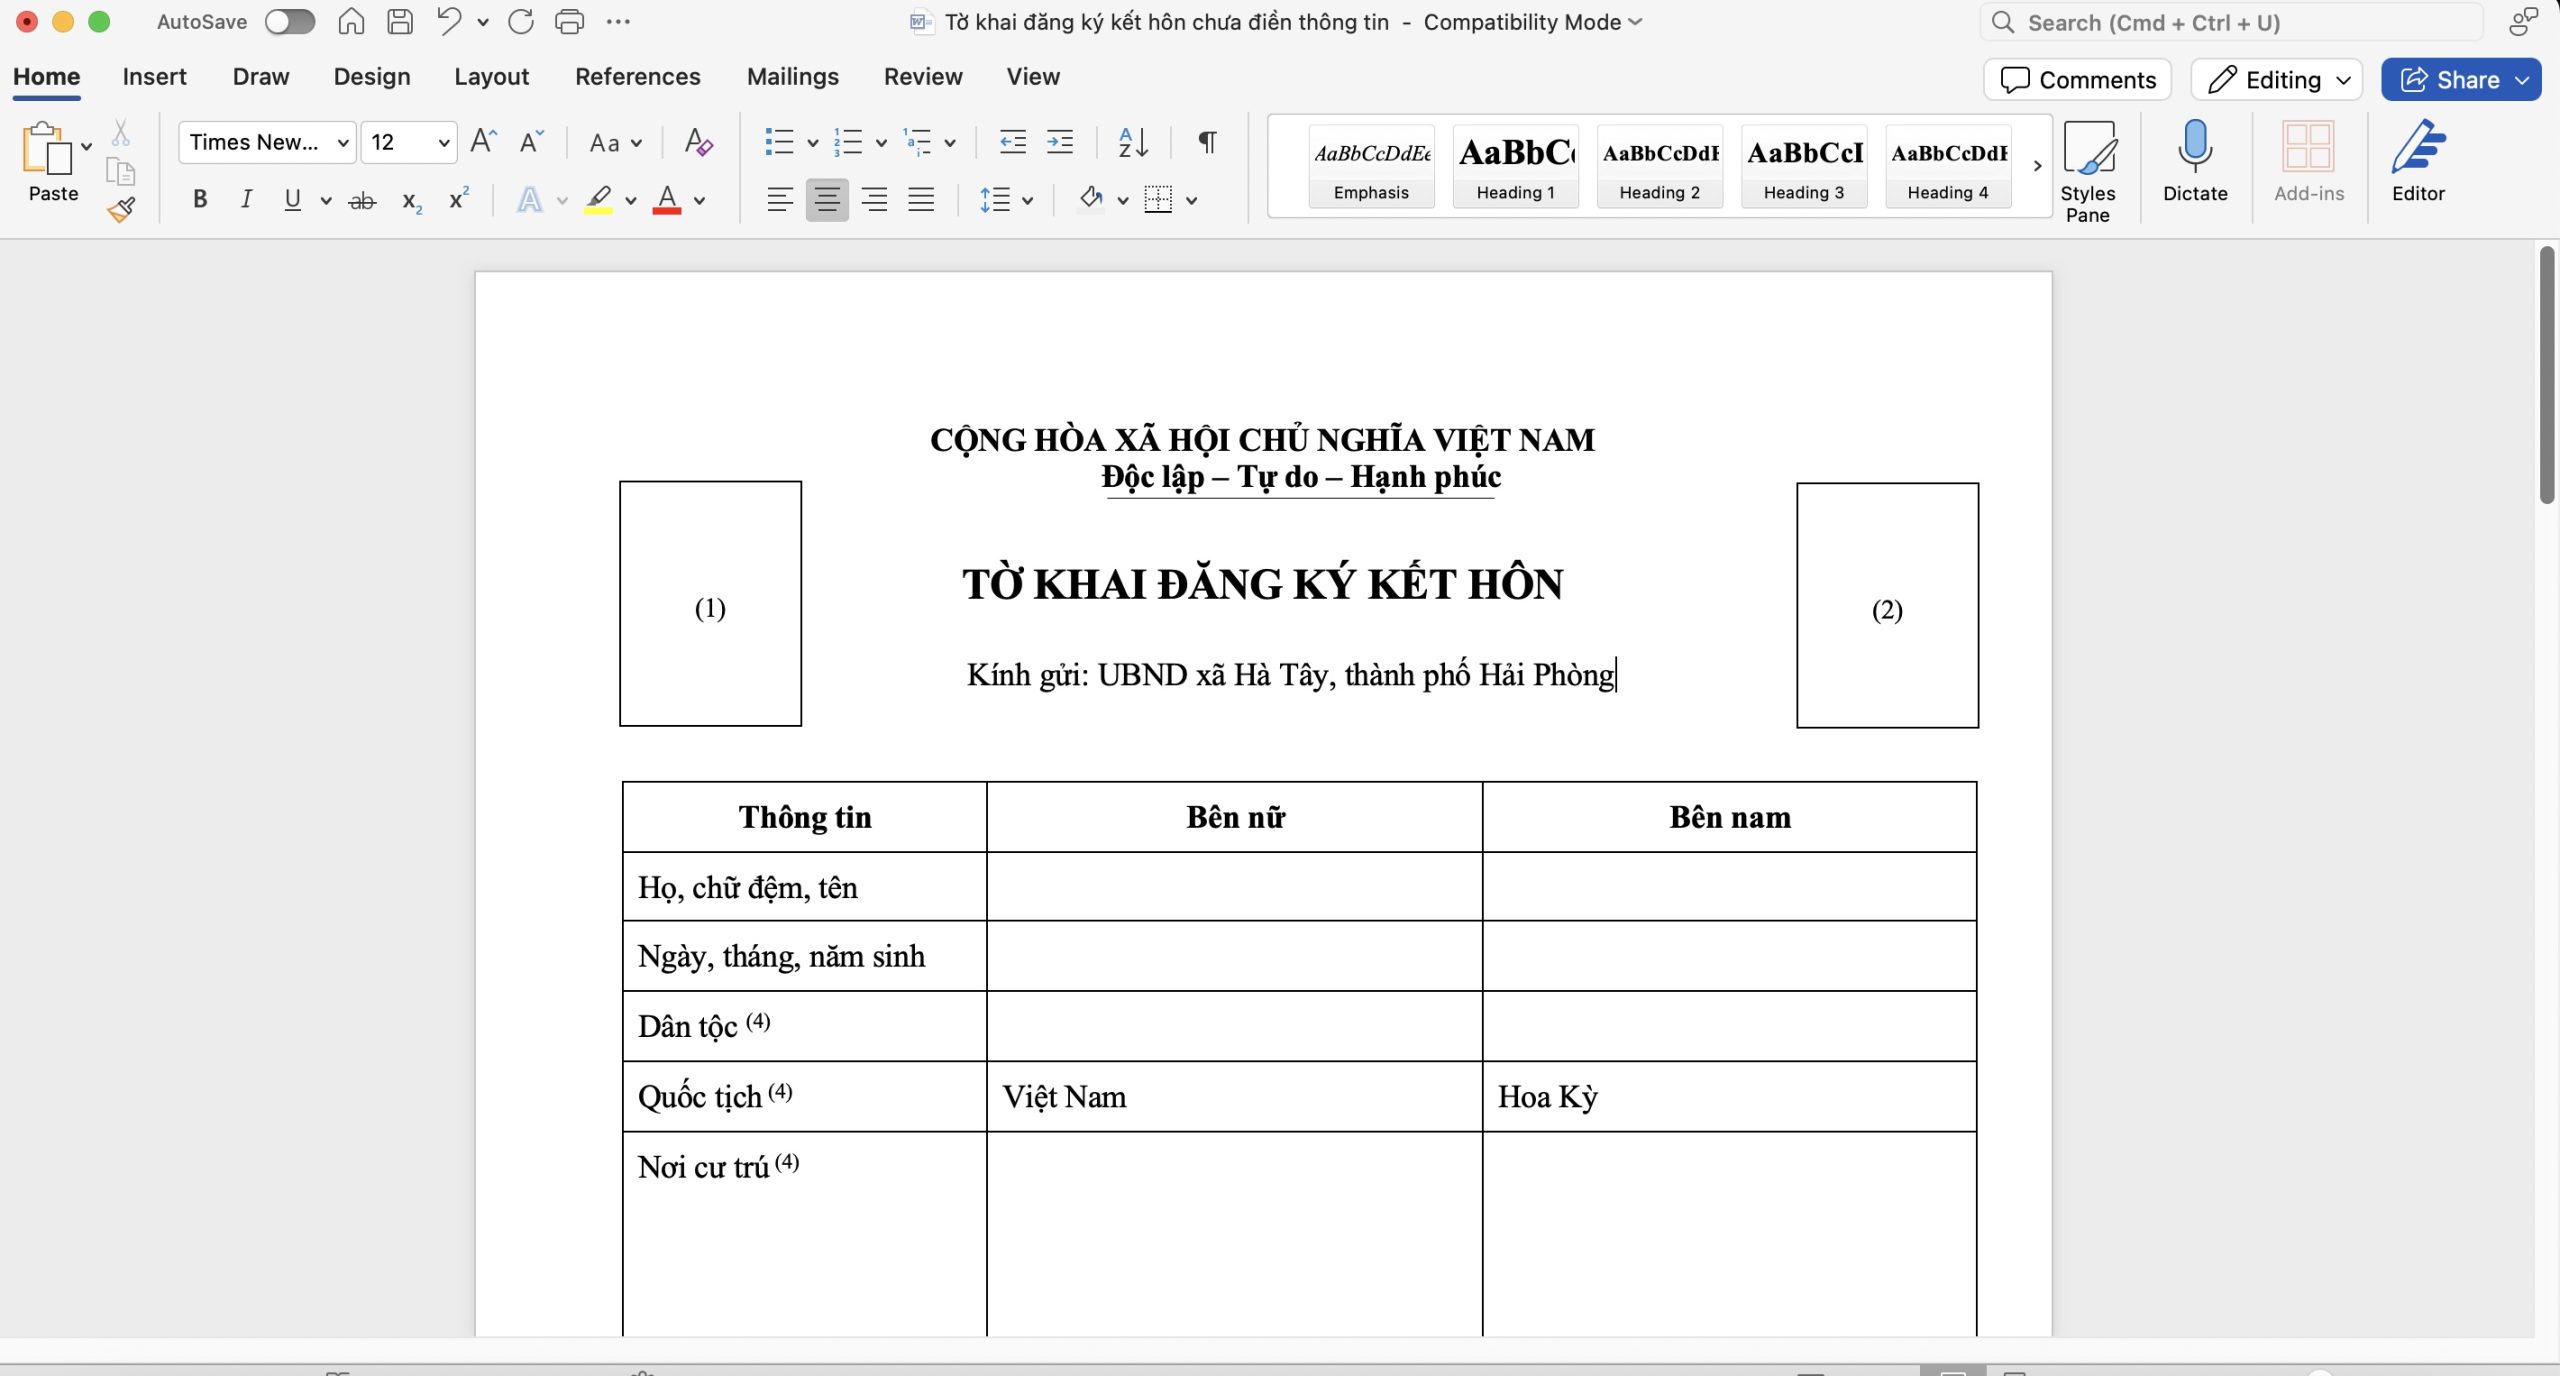Open the share-with-people icon at top right
The height and width of the screenshot is (1376, 2560).
pyautogui.click(x=2524, y=22)
